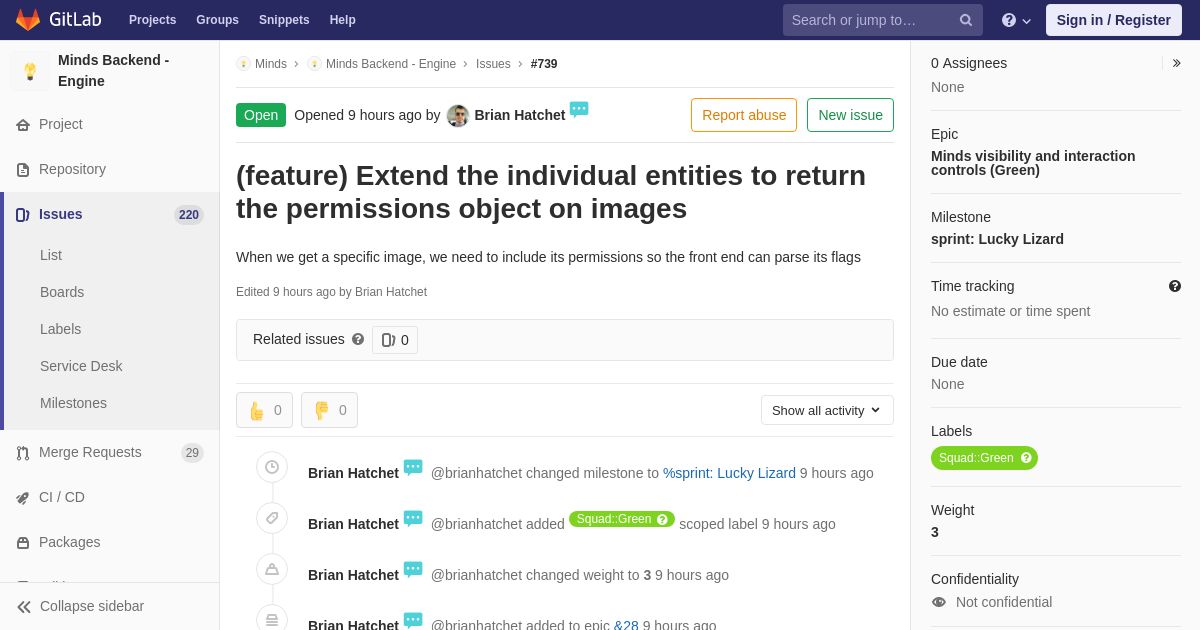Click the Time tracking help icon
Screen dimensions: 1200x630
pyautogui.click(x=1175, y=286)
